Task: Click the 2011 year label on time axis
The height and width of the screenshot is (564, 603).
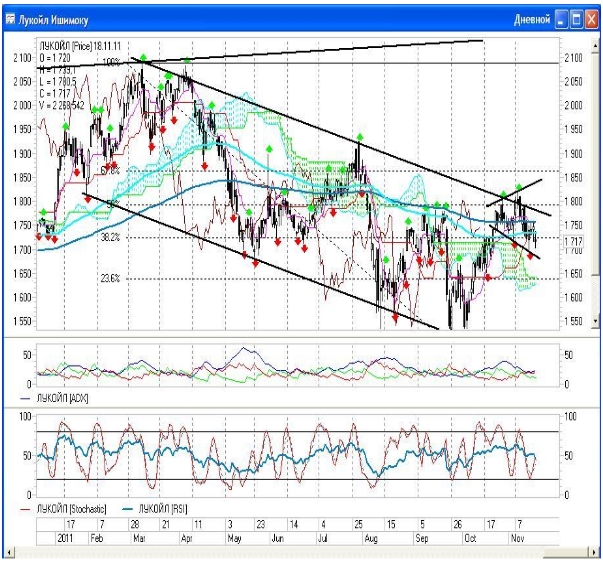Action: (65, 538)
